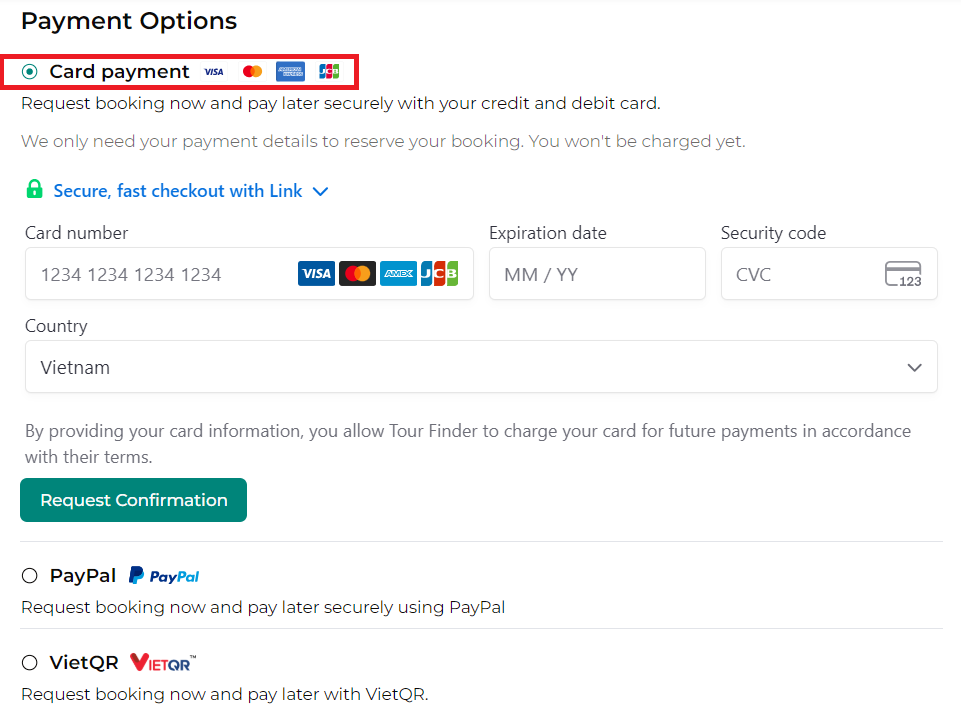Select the VietQR radio option
The image size is (961, 716).
pos(30,663)
